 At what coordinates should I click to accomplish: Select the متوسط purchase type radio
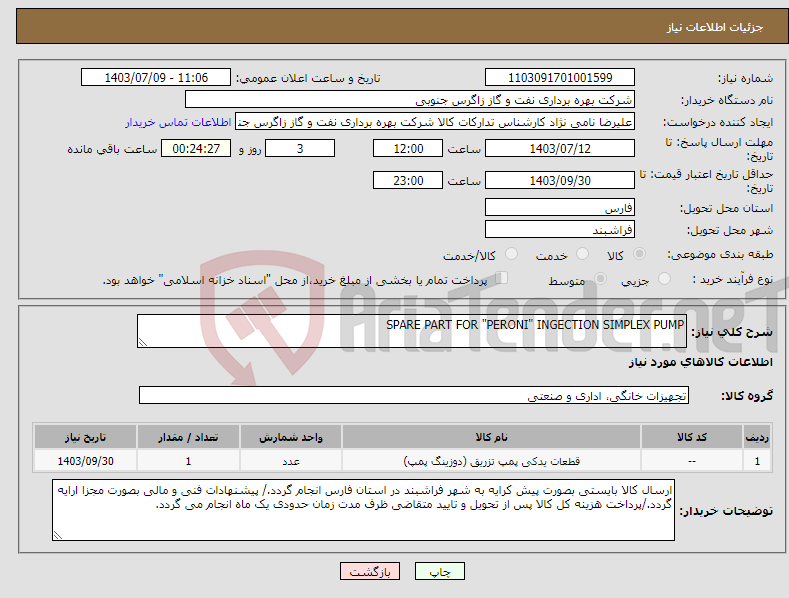point(600,278)
